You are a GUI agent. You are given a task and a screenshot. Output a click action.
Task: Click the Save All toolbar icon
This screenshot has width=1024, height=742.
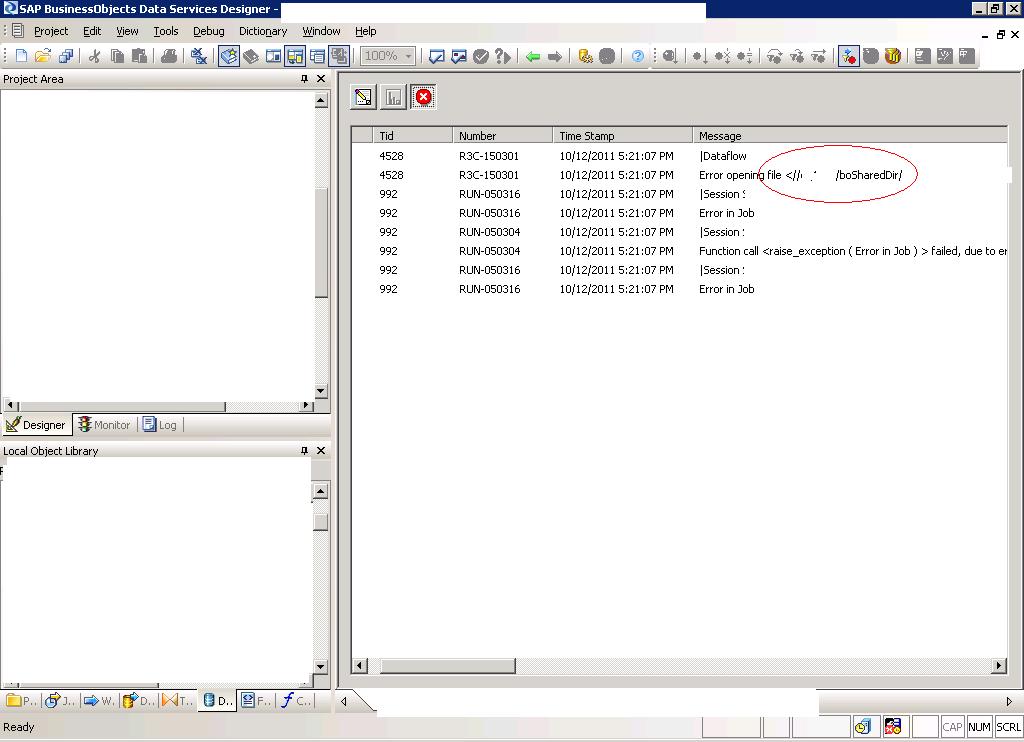pos(65,56)
